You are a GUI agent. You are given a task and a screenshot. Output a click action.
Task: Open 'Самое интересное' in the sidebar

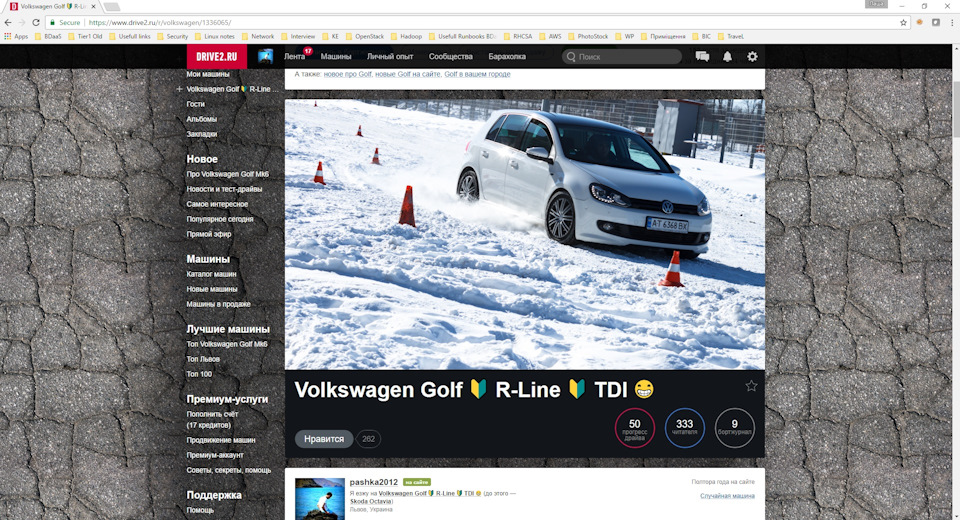click(217, 204)
